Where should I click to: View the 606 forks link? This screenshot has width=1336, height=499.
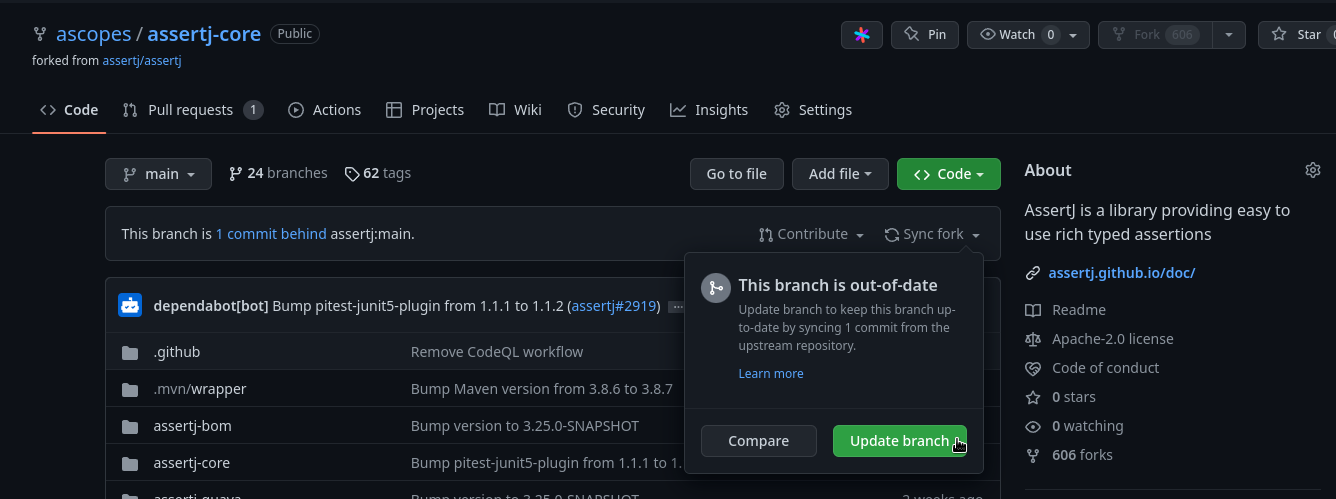1082,455
